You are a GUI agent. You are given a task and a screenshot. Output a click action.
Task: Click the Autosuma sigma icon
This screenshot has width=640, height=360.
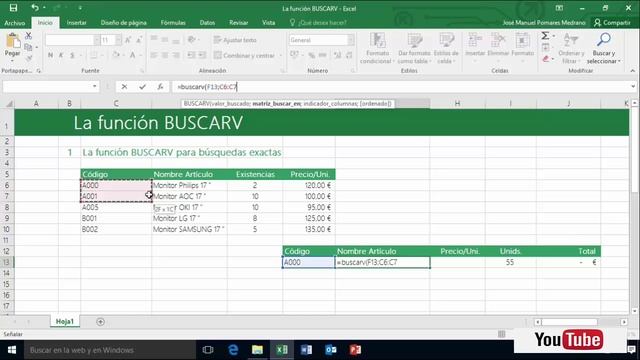pyautogui.click(x=545, y=36)
